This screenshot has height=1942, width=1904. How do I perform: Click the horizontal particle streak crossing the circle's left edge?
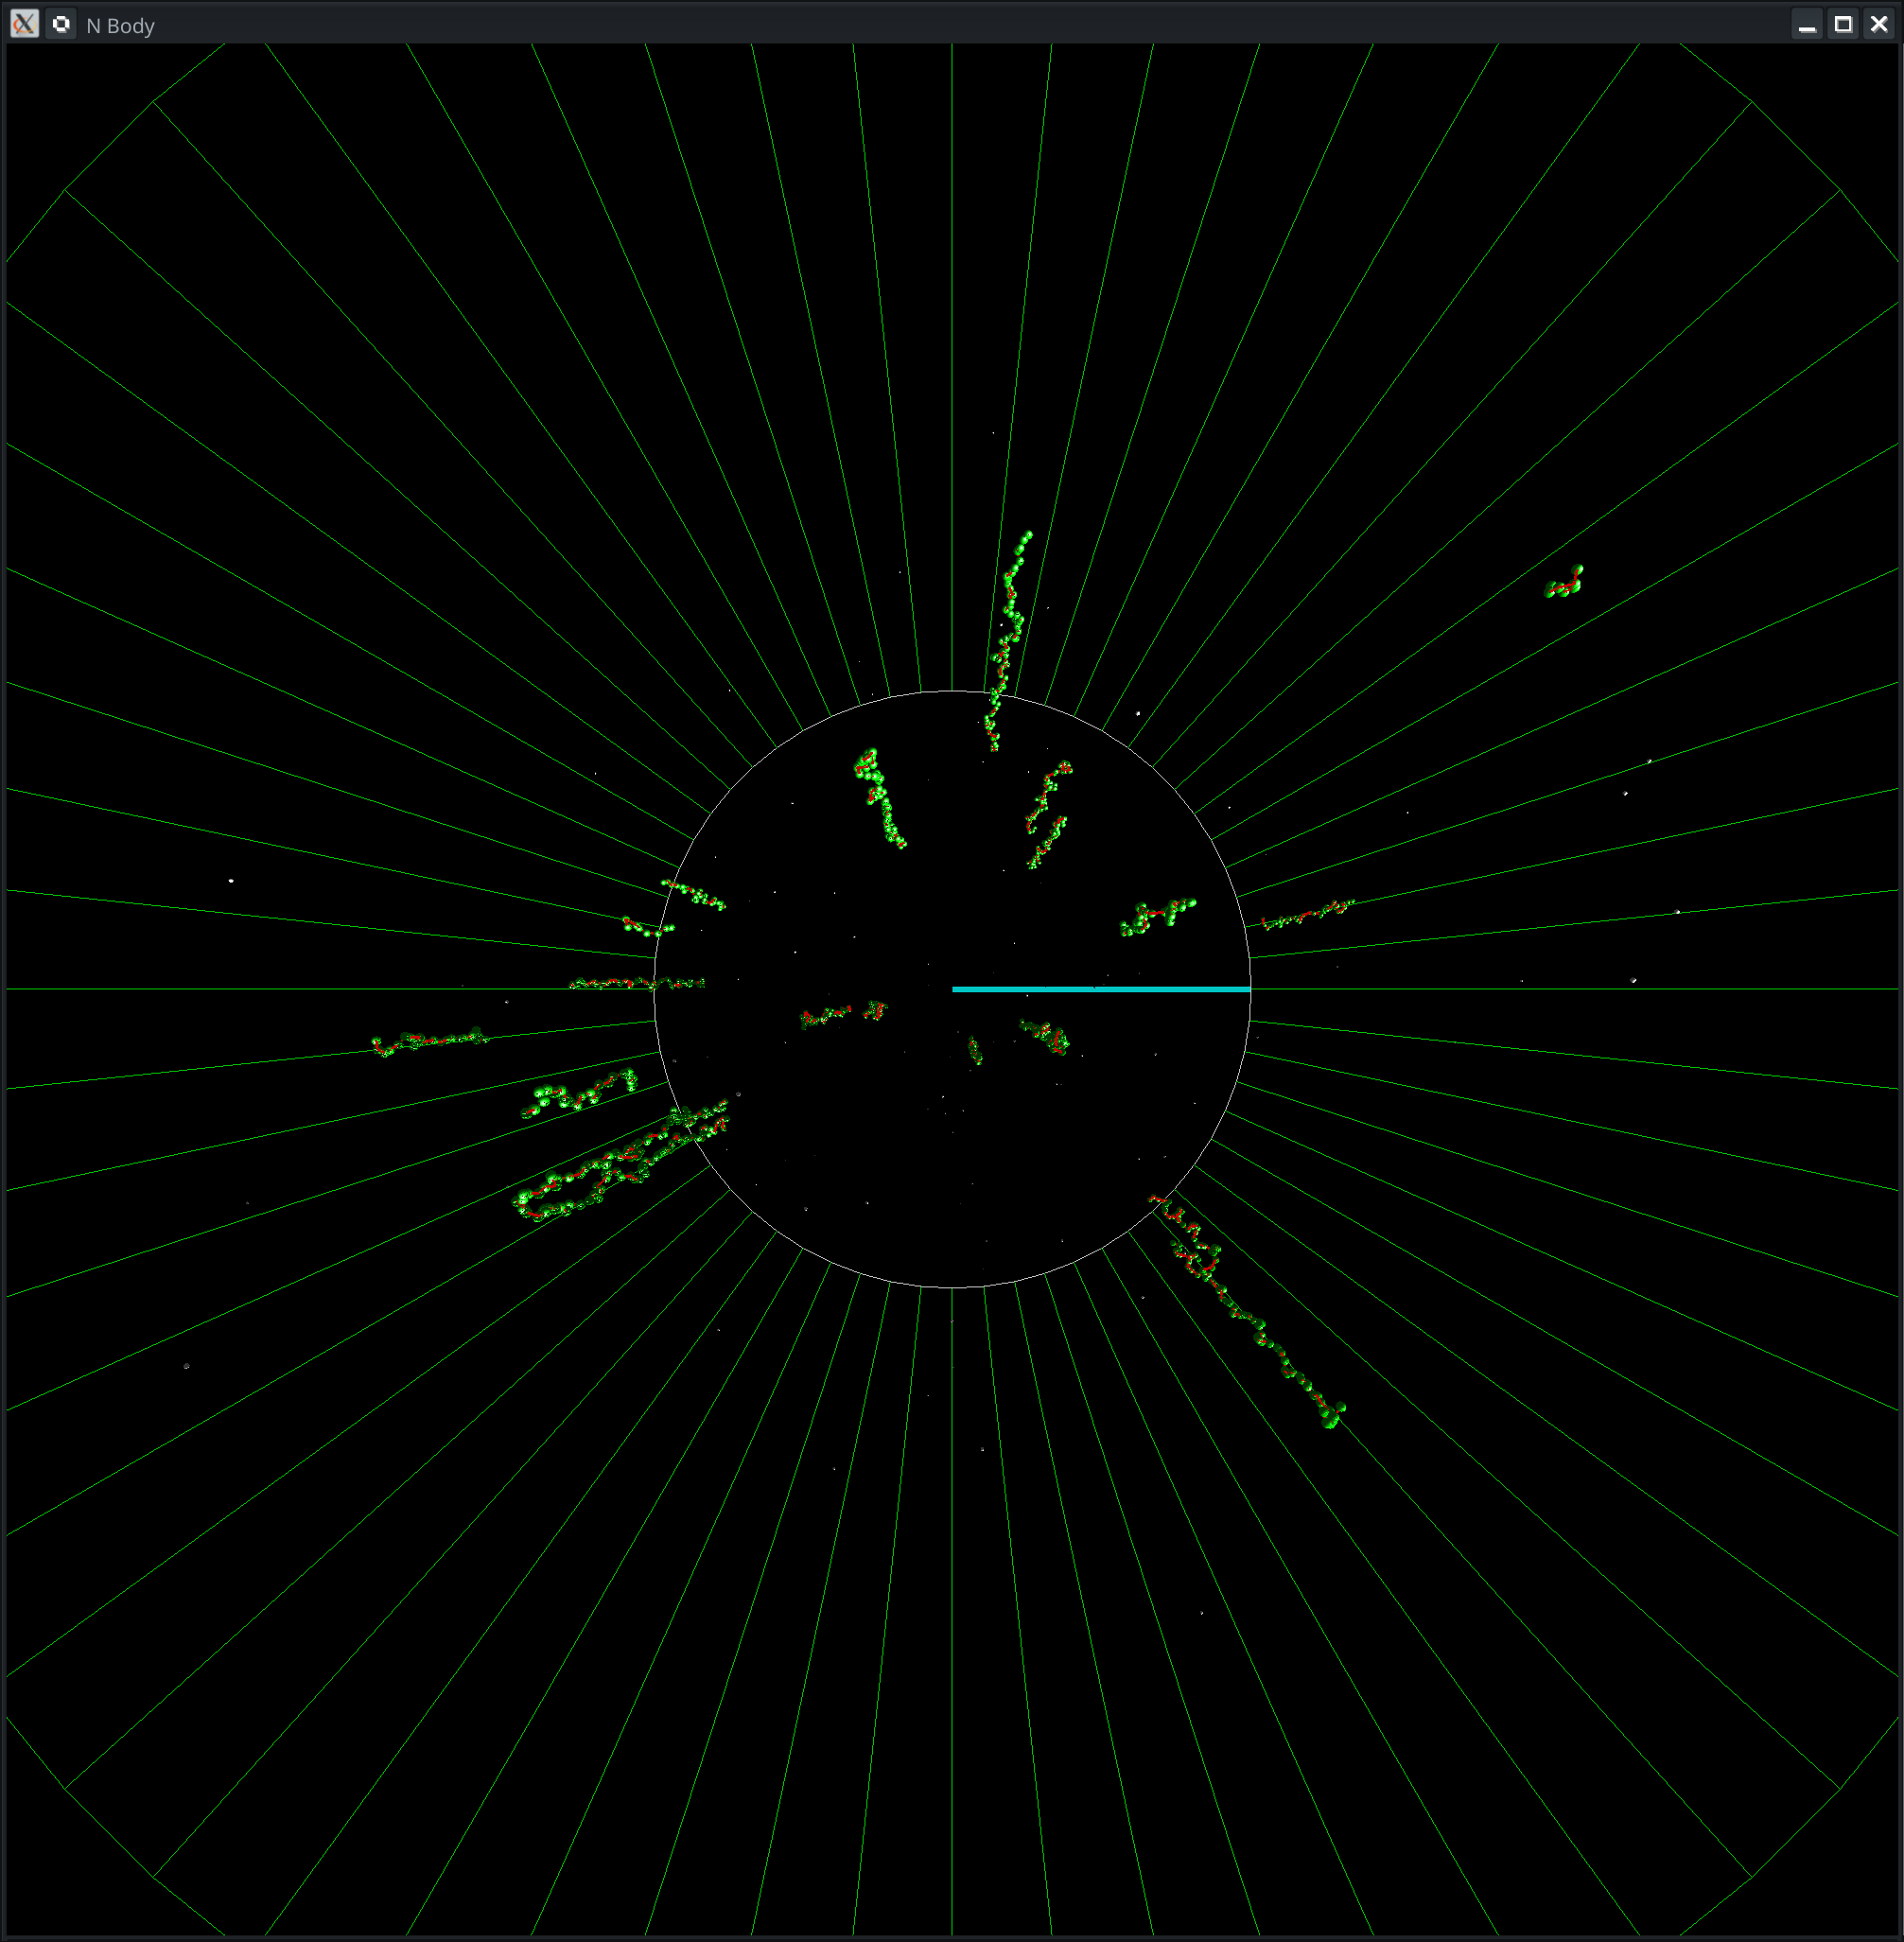(637, 984)
